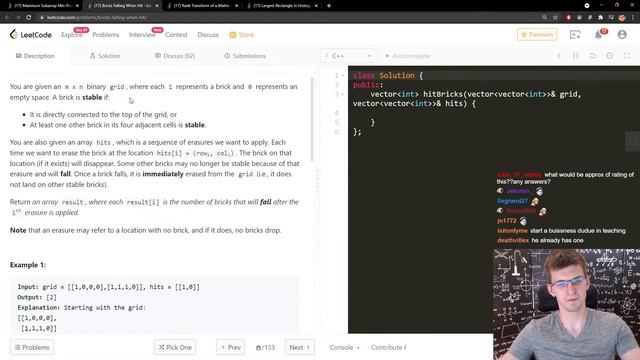Click the problem number indicator /133
This screenshot has height=360, width=640.
click(265, 347)
